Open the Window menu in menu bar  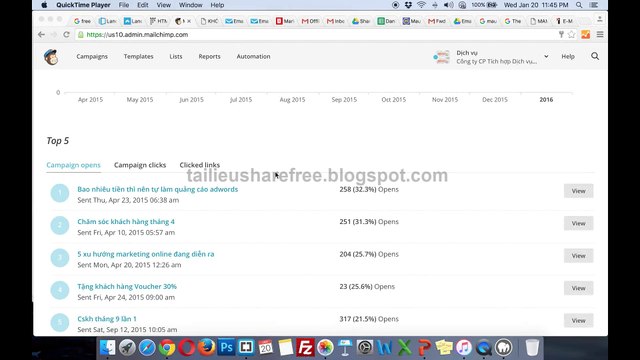(191, 5)
